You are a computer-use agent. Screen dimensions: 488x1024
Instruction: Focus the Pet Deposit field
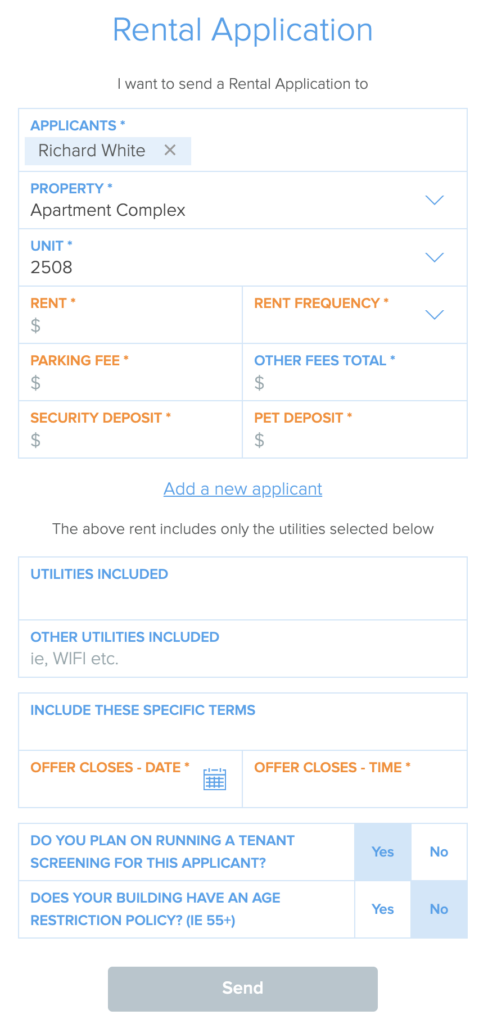coord(355,429)
